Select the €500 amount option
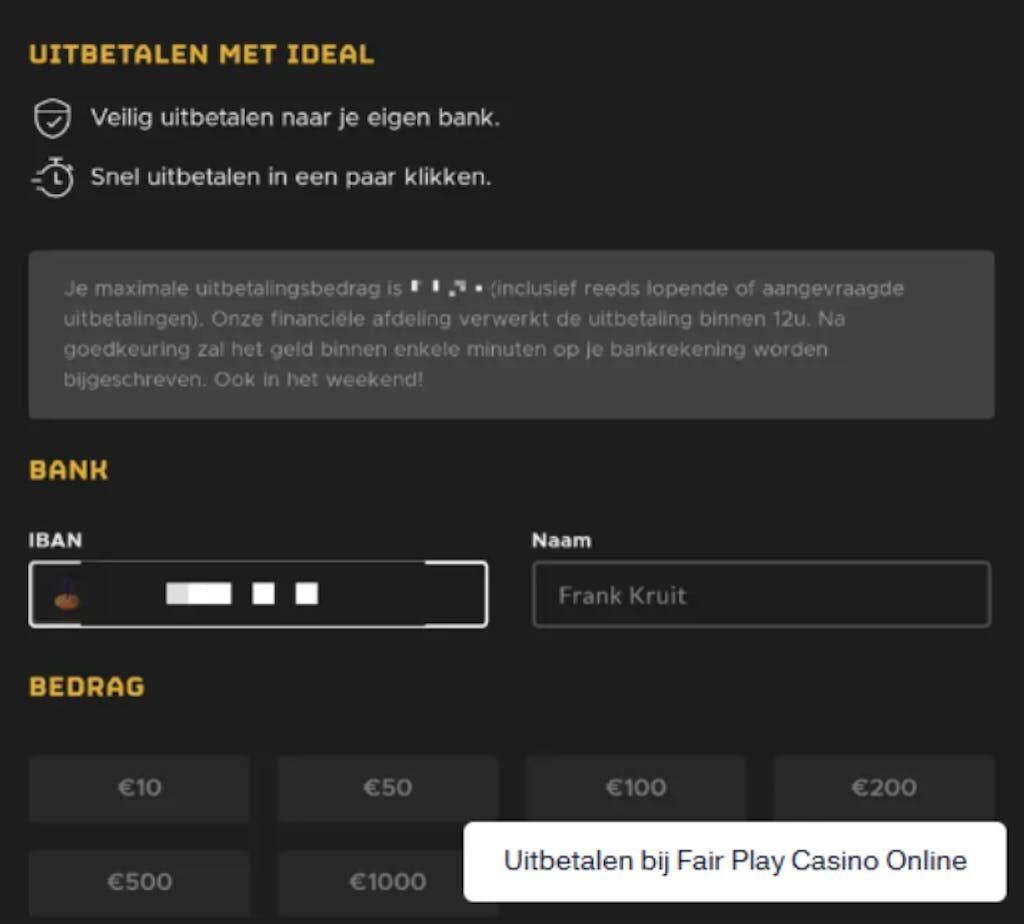Image resolution: width=1024 pixels, height=924 pixels. (x=139, y=881)
